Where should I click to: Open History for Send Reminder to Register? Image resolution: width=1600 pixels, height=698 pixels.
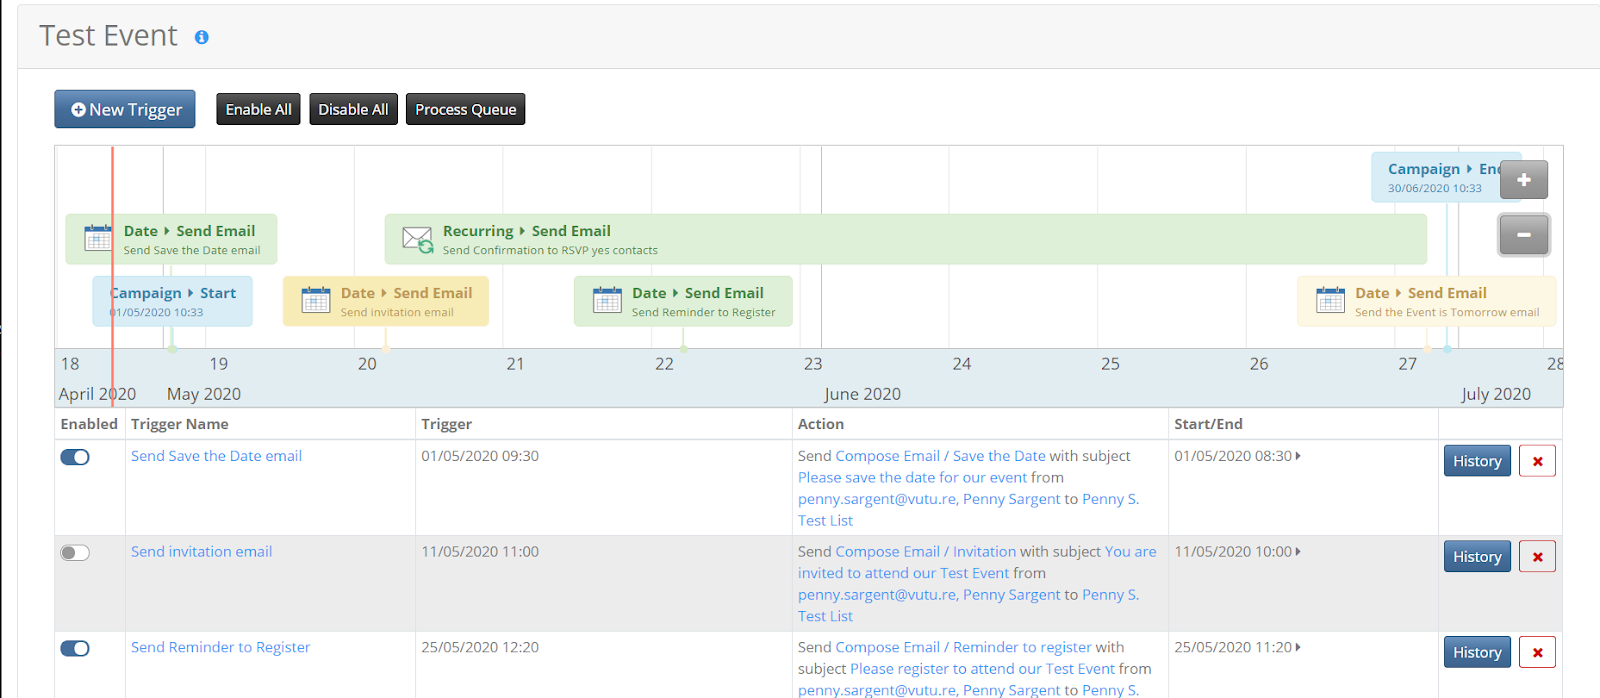tap(1476, 653)
